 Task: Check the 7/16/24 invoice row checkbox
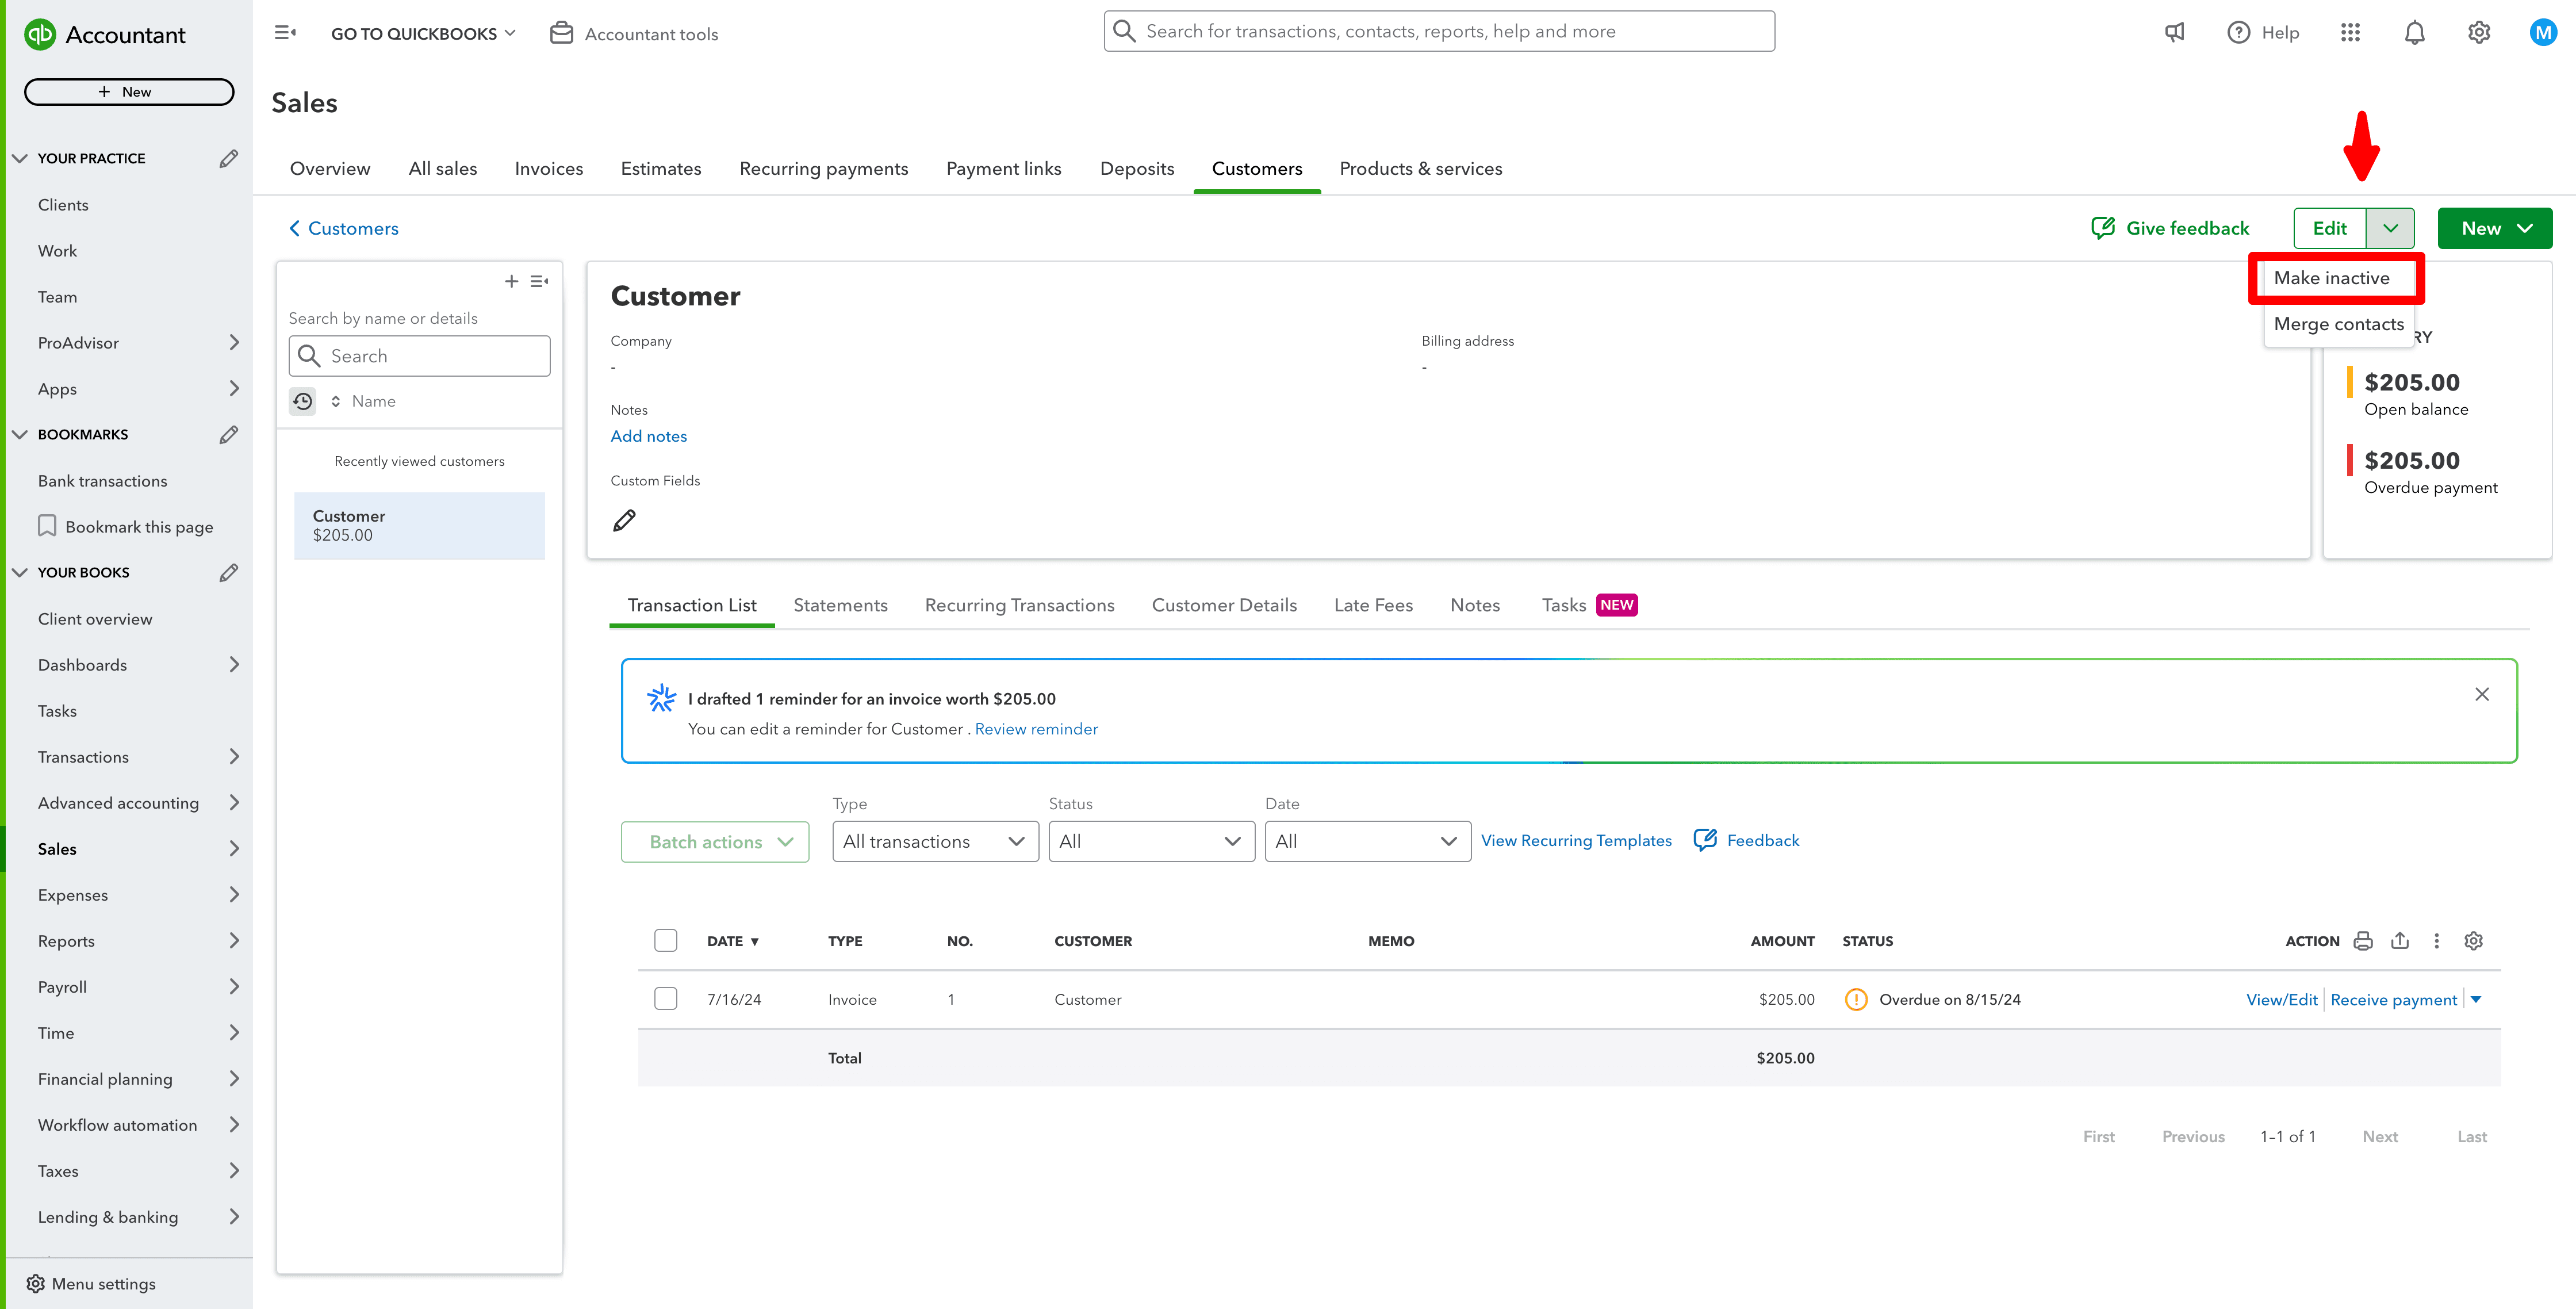tap(665, 998)
